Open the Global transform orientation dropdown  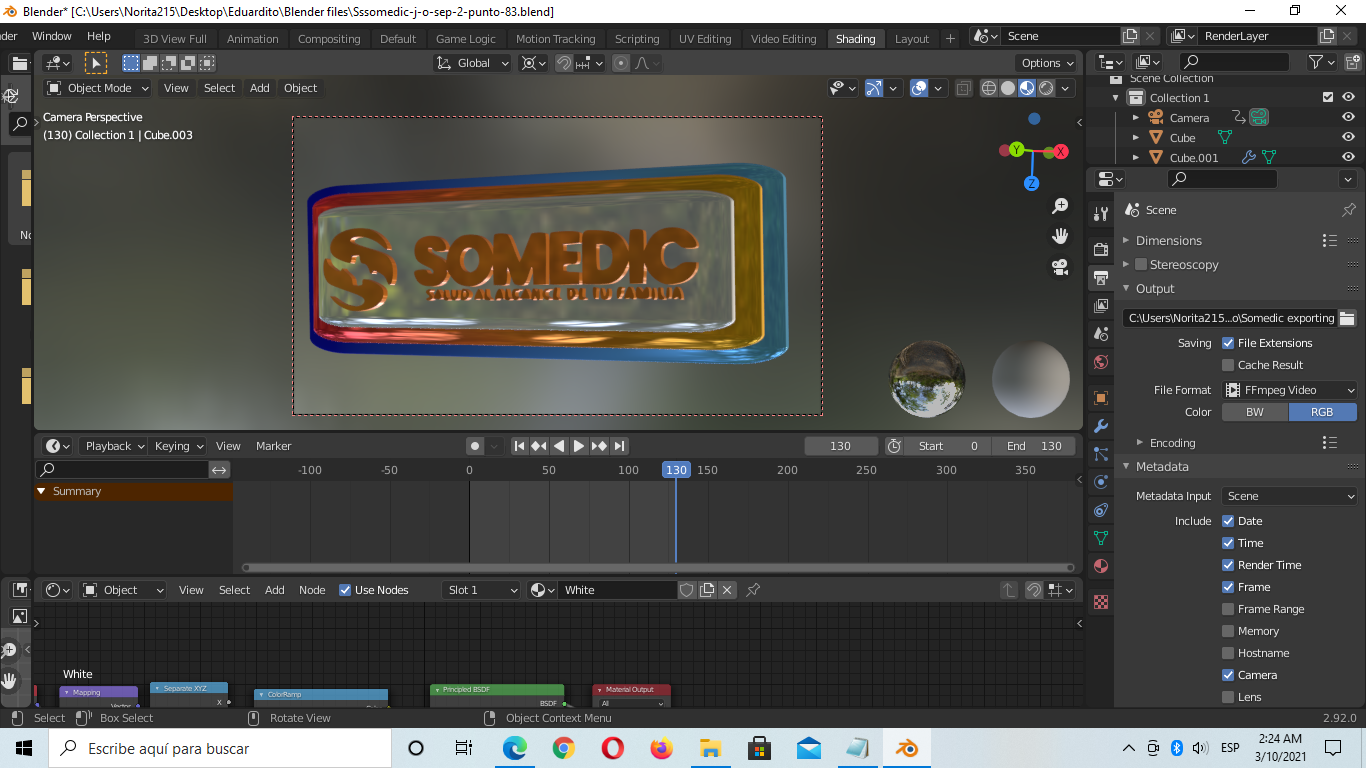(x=472, y=63)
